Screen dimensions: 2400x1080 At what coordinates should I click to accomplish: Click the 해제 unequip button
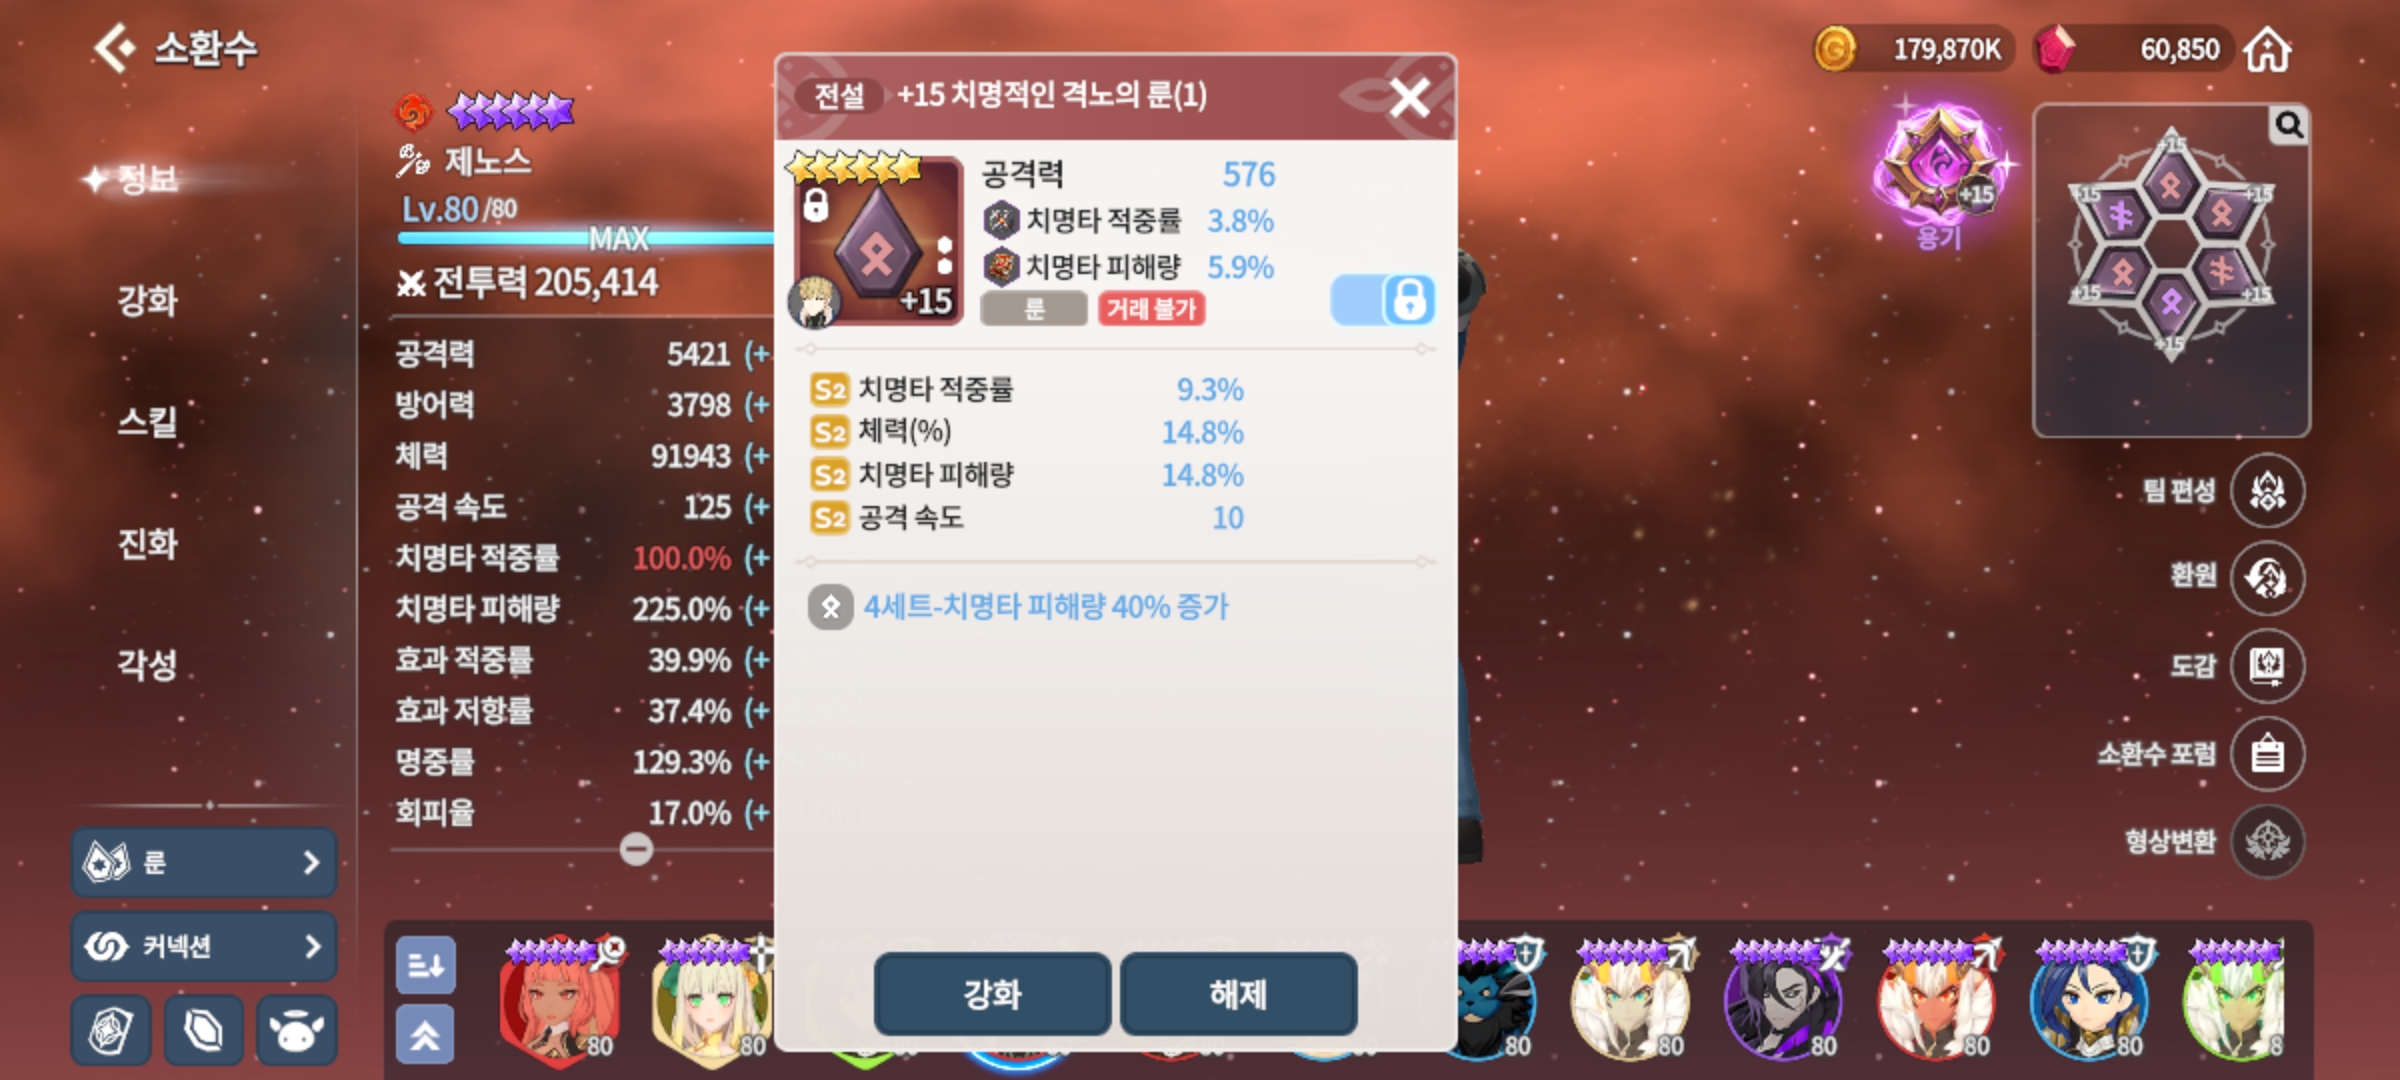1238,994
